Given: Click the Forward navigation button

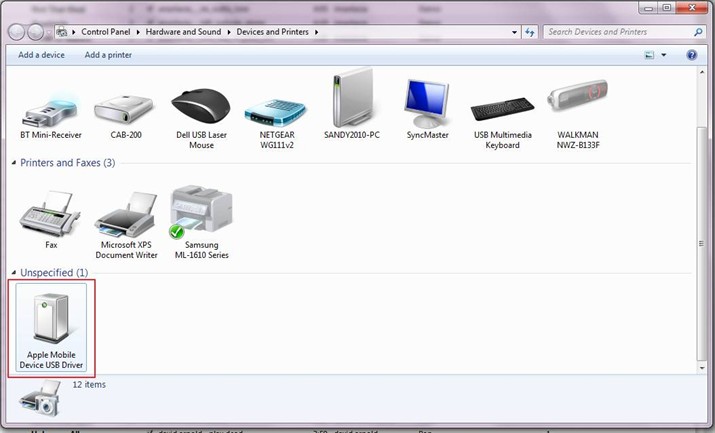Looking at the screenshot, I should pos(35,32).
